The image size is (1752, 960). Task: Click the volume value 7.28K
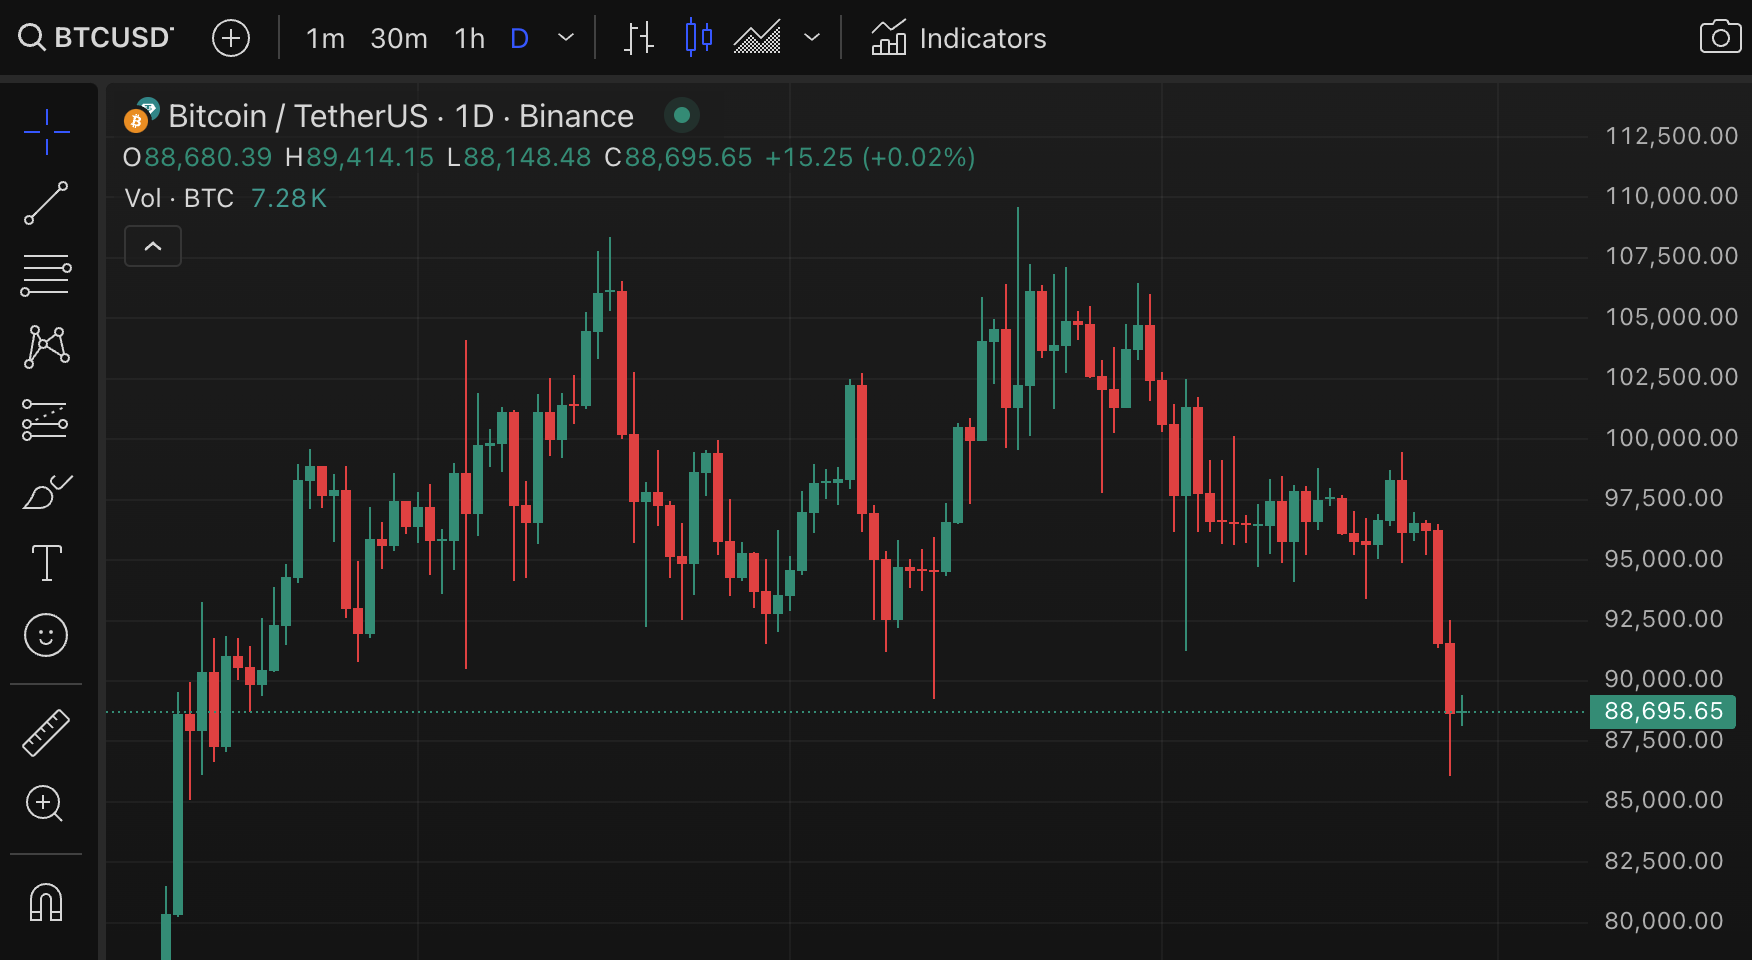click(289, 198)
